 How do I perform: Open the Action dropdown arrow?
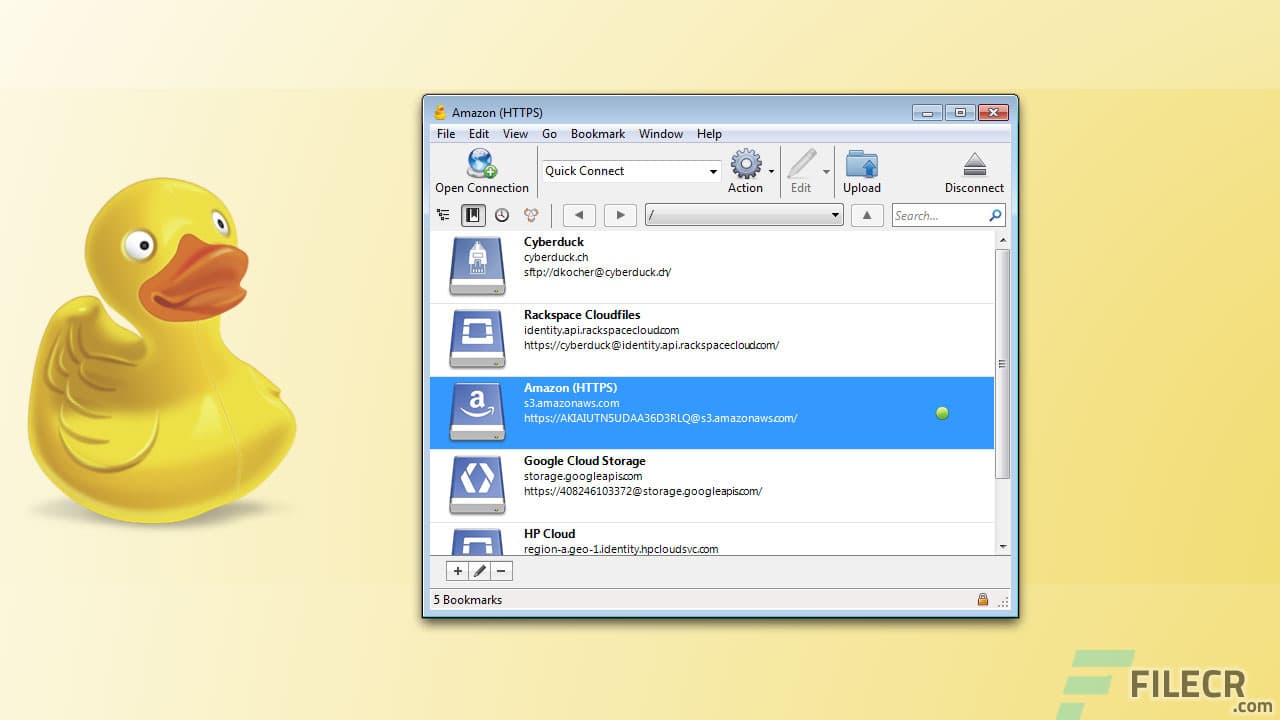tap(771, 171)
